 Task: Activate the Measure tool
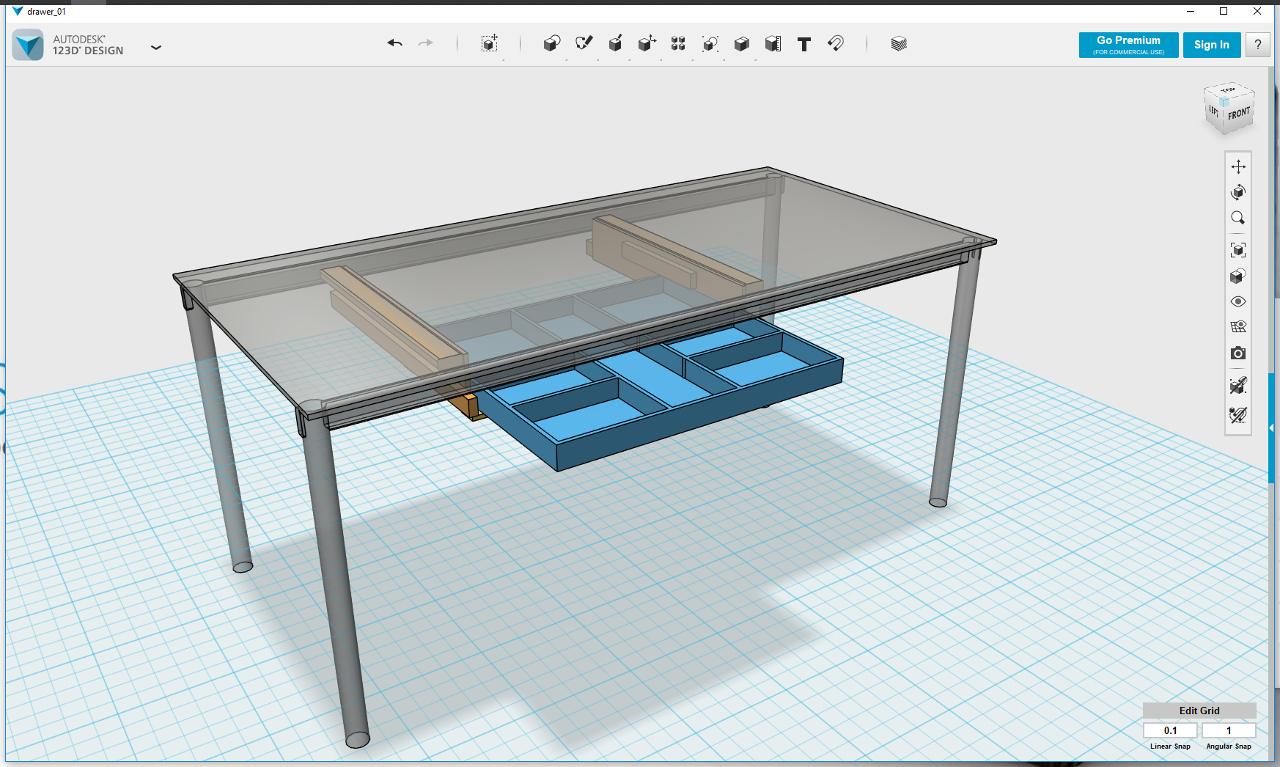tap(773, 44)
